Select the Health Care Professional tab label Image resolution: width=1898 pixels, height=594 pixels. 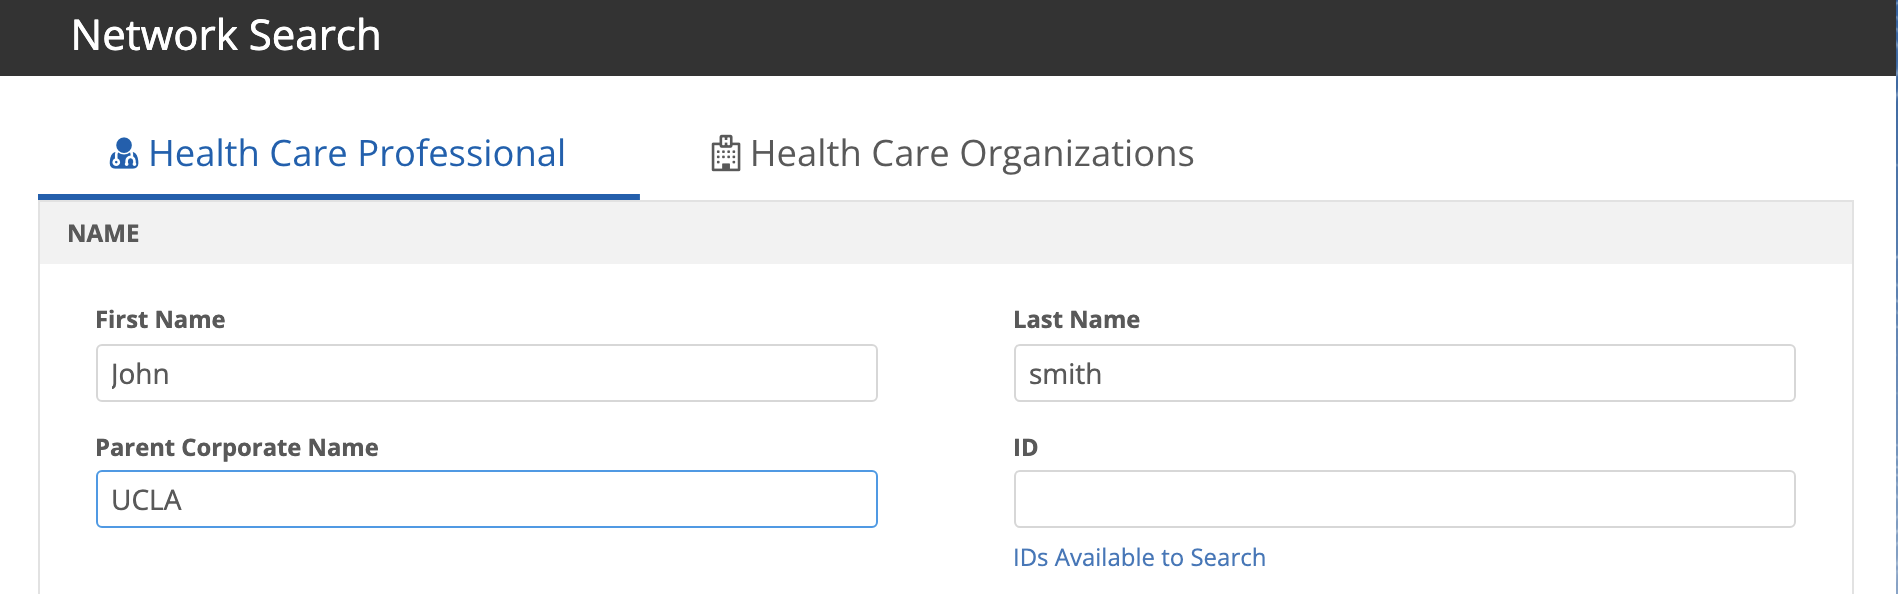click(x=356, y=154)
